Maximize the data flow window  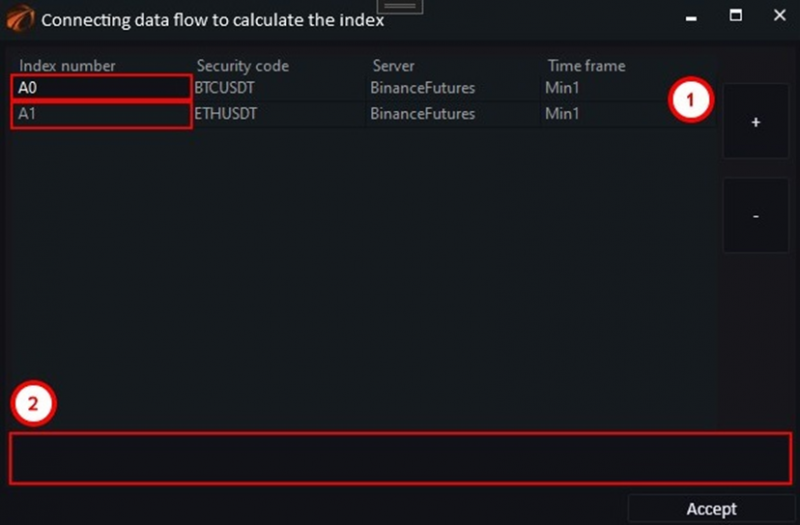[x=735, y=16]
